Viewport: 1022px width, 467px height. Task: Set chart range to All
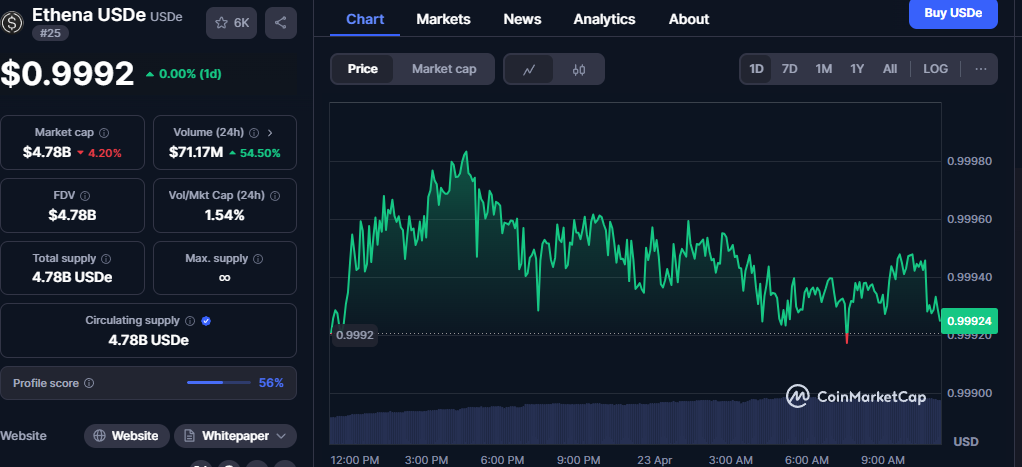(x=890, y=69)
